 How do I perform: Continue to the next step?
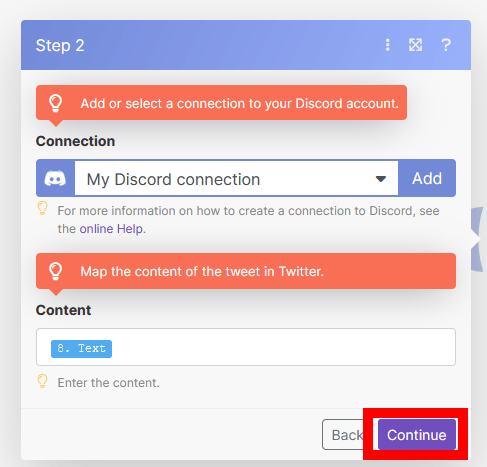click(417, 435)
